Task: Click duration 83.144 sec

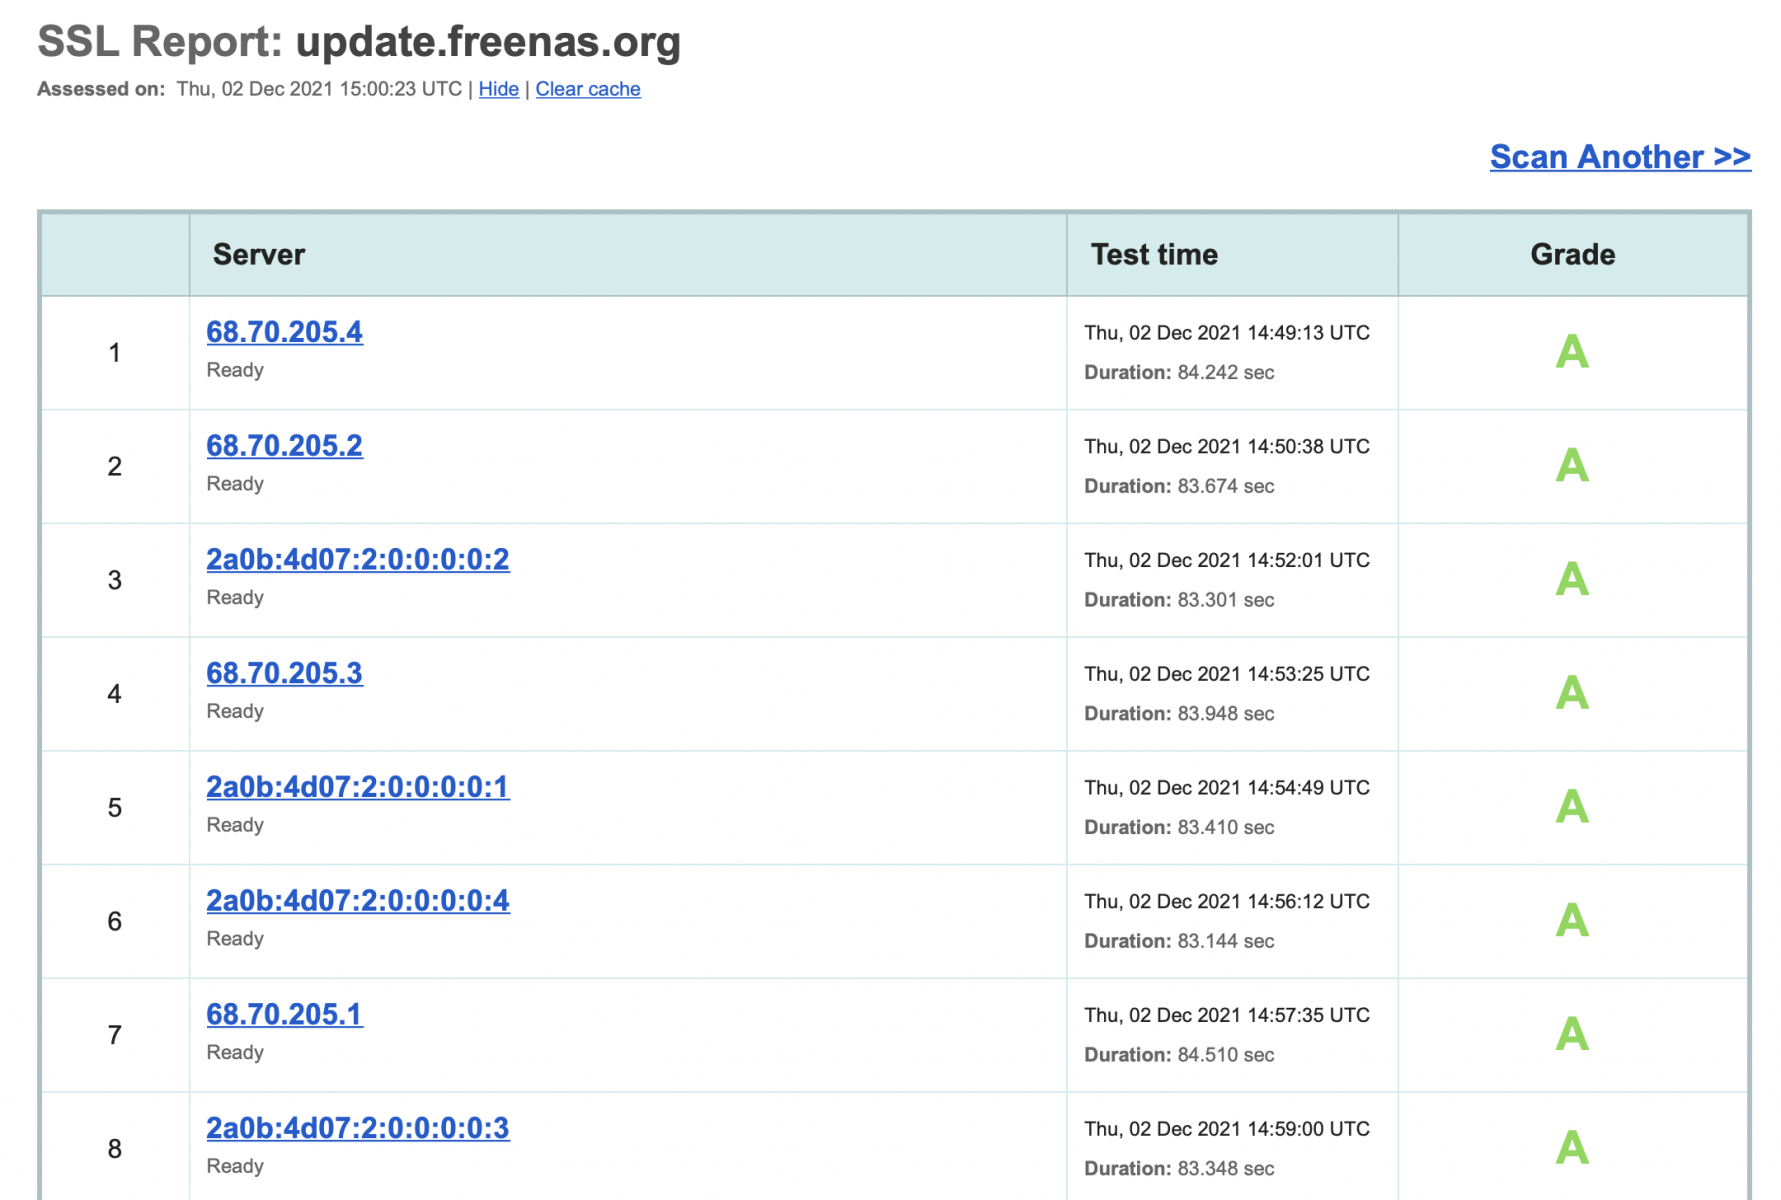Action: pos(1179,942)
